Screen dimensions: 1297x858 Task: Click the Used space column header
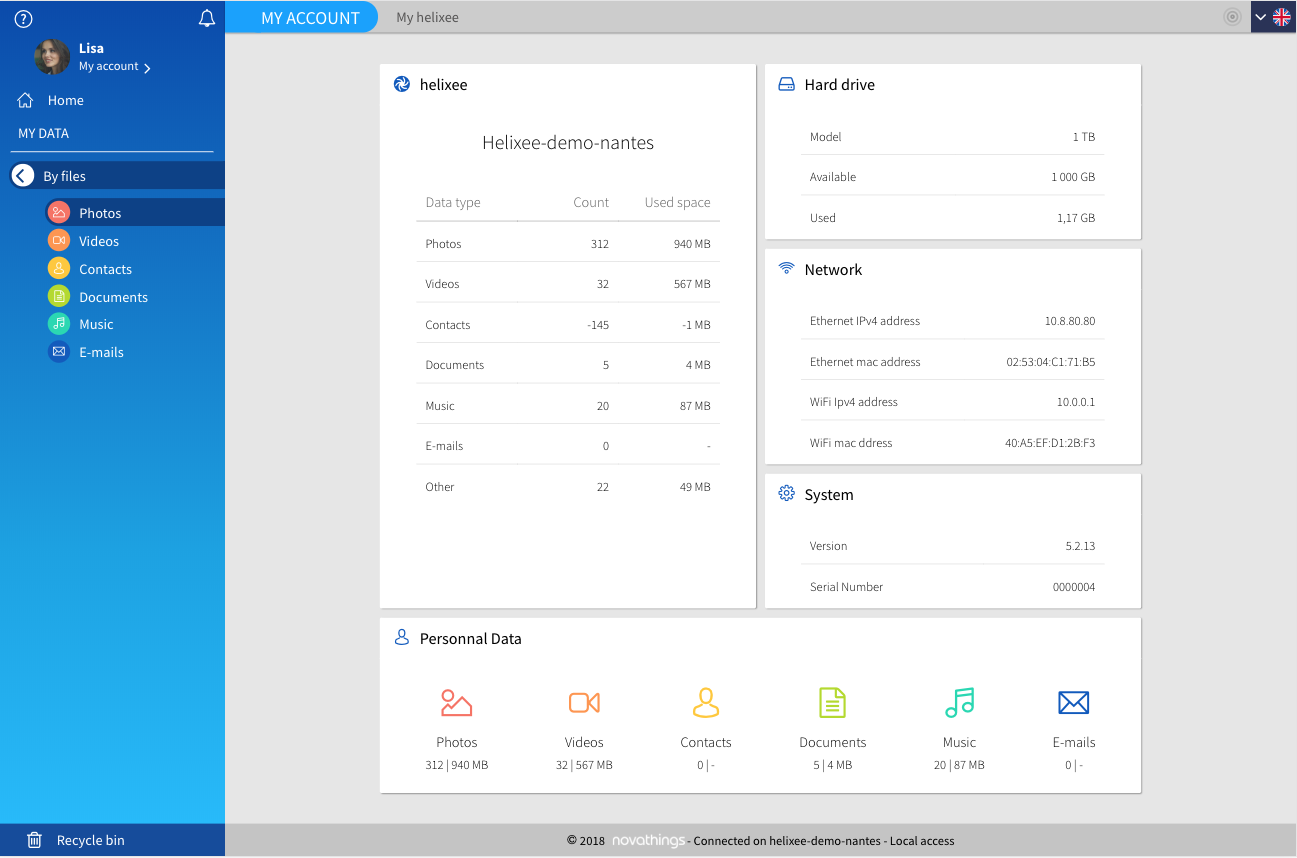pos(678,202)
